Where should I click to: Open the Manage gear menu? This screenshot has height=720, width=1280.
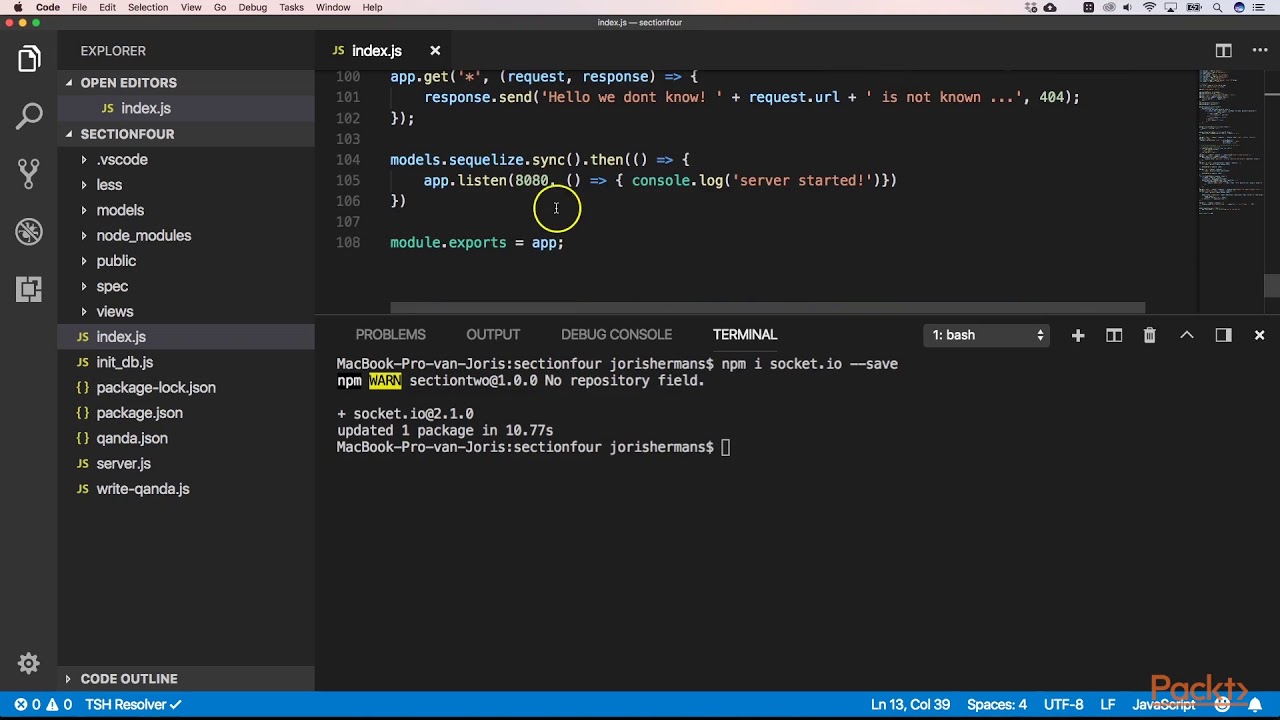pos(29,663)
